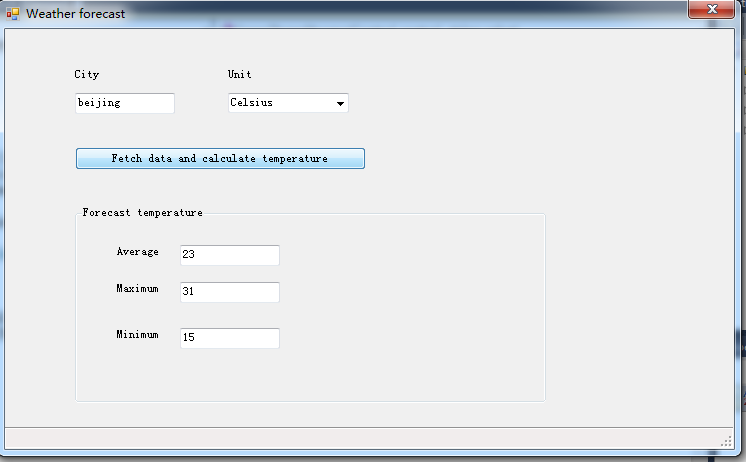Click the Forecast temperature group title

click(142, 213)
